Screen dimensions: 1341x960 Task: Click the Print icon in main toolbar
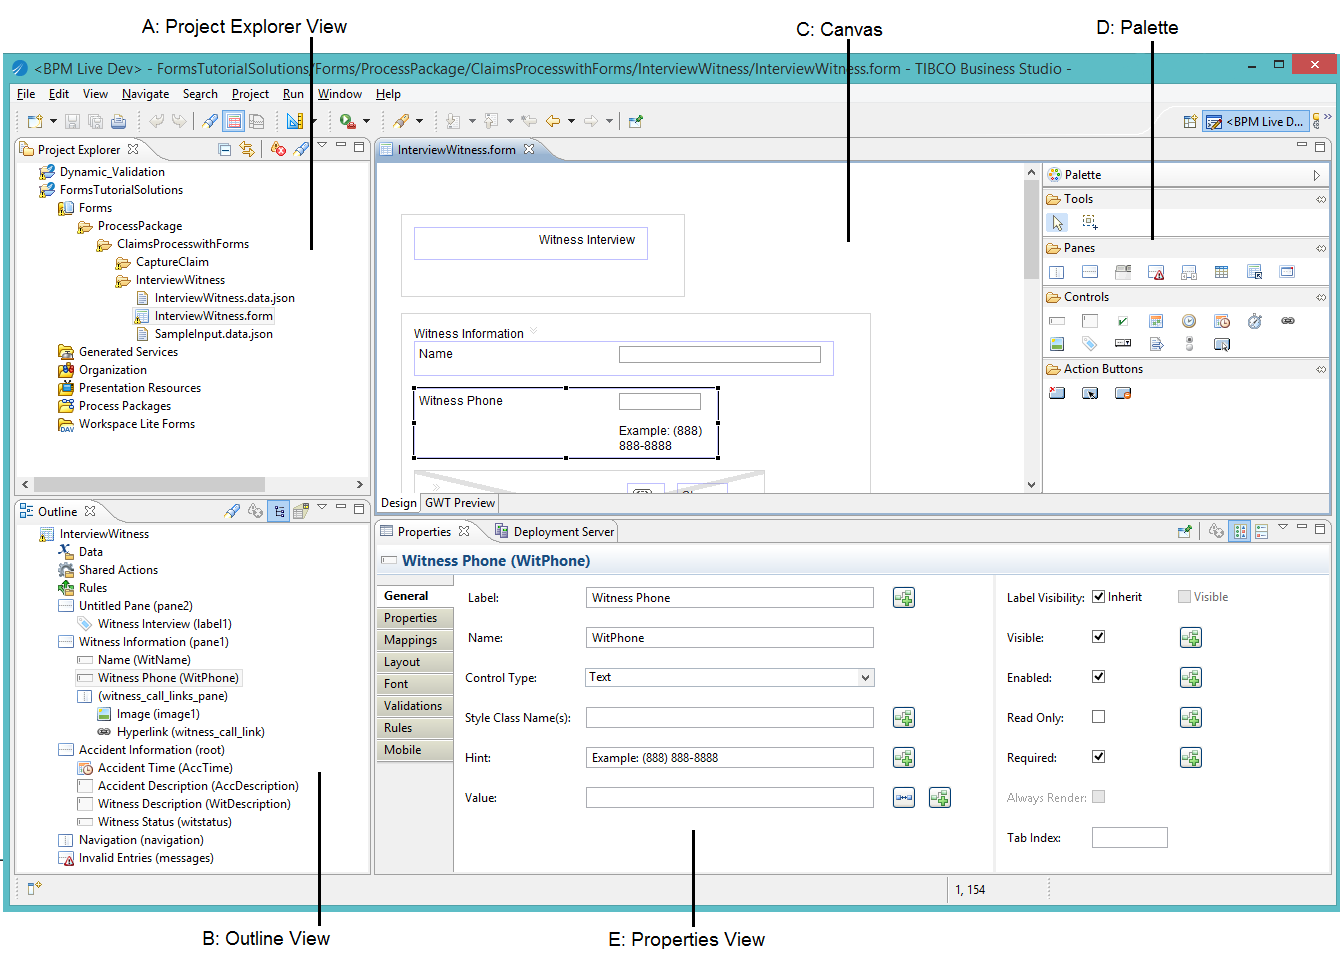click(x=118, y=122)
